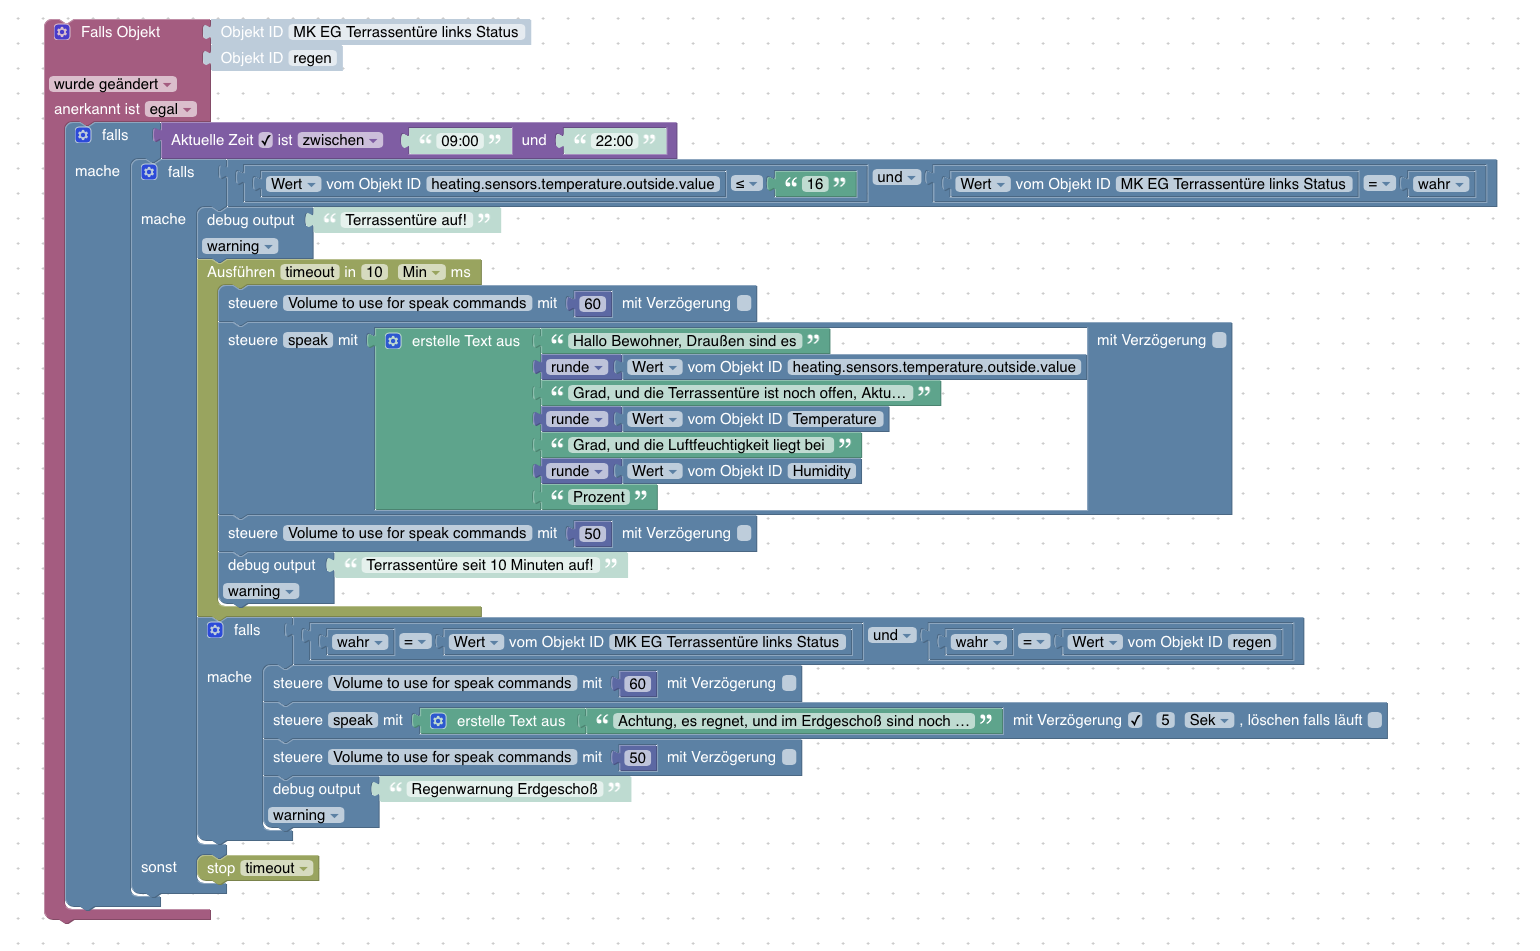Select timeout name field in Ausführen block

click(x=310, y=272)
